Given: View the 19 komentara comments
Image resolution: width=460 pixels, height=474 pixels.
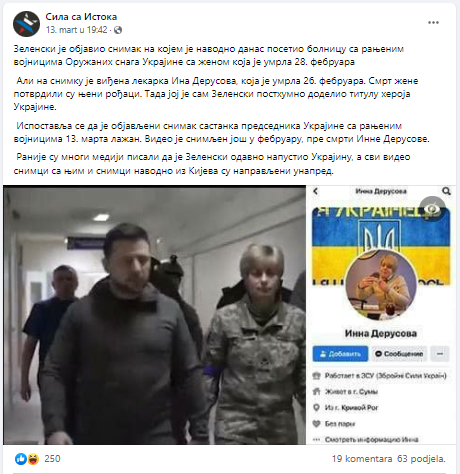Looking at the screenshot, I should point(362,459).
